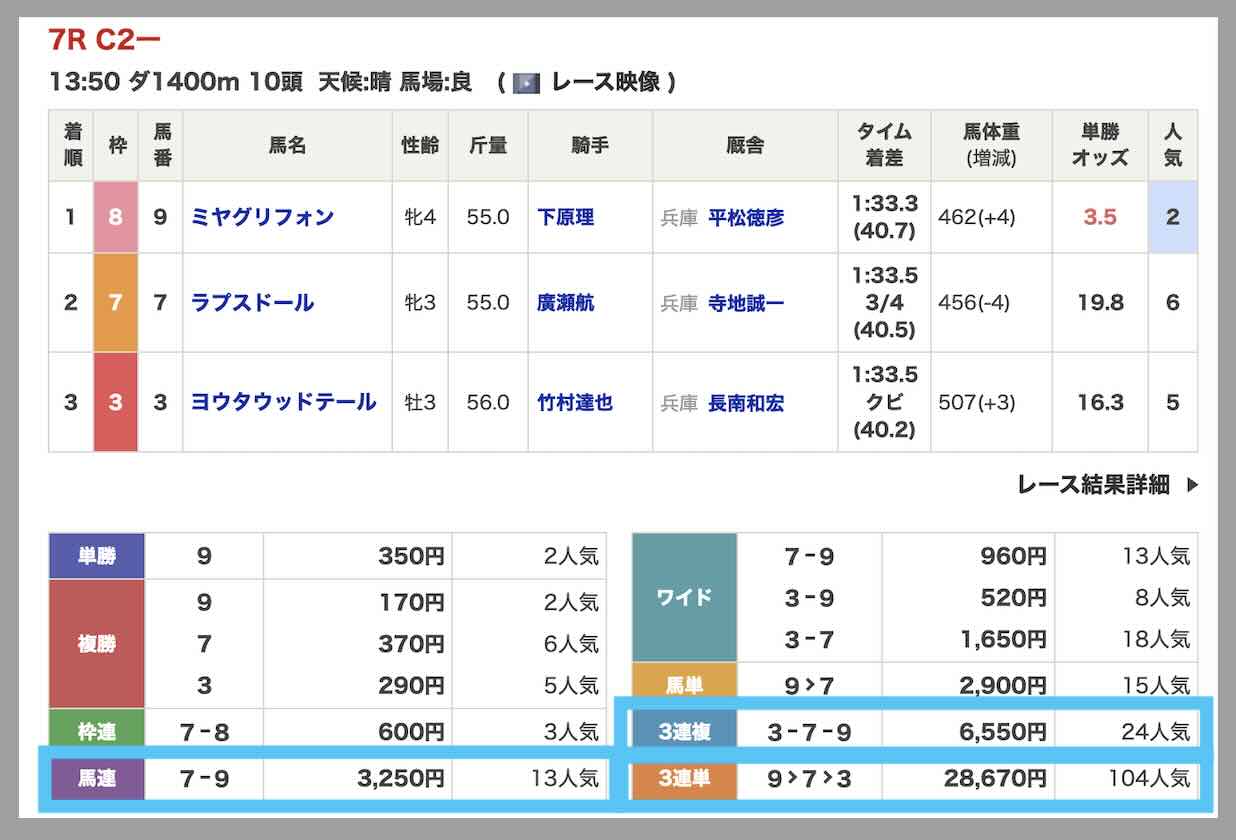Open trainer 長南和宏 profile
Screen dimensions: 1236x840
click(x=746, y=403)
